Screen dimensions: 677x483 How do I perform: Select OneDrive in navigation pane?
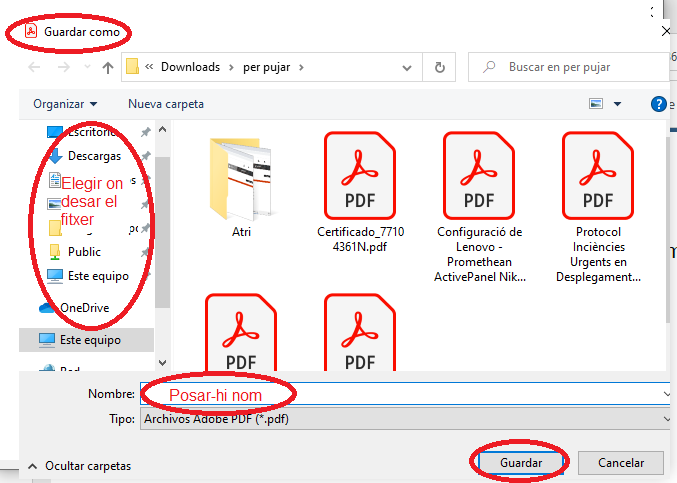(x=84, y=308)
